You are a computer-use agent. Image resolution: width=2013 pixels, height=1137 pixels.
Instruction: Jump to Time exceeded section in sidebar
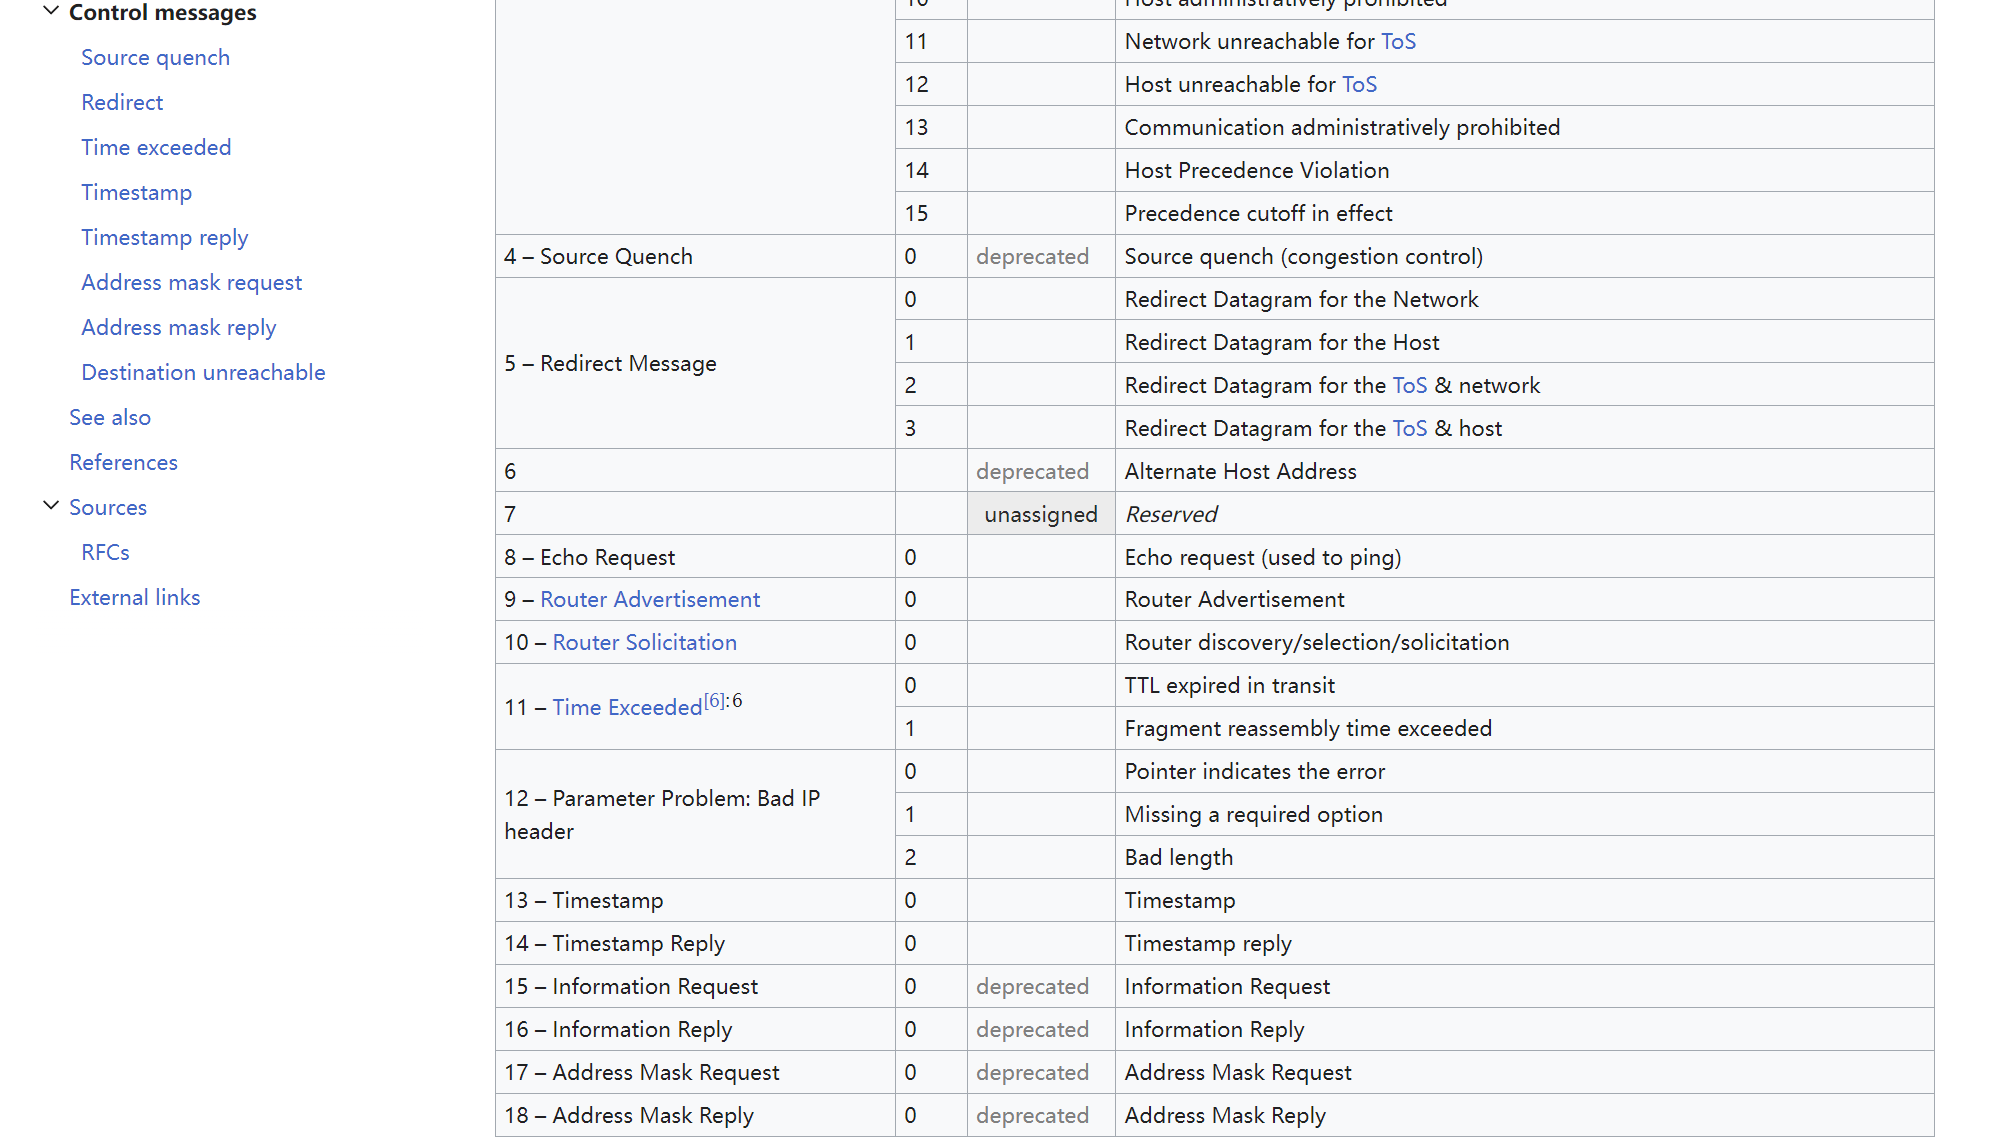pos(156,147)
